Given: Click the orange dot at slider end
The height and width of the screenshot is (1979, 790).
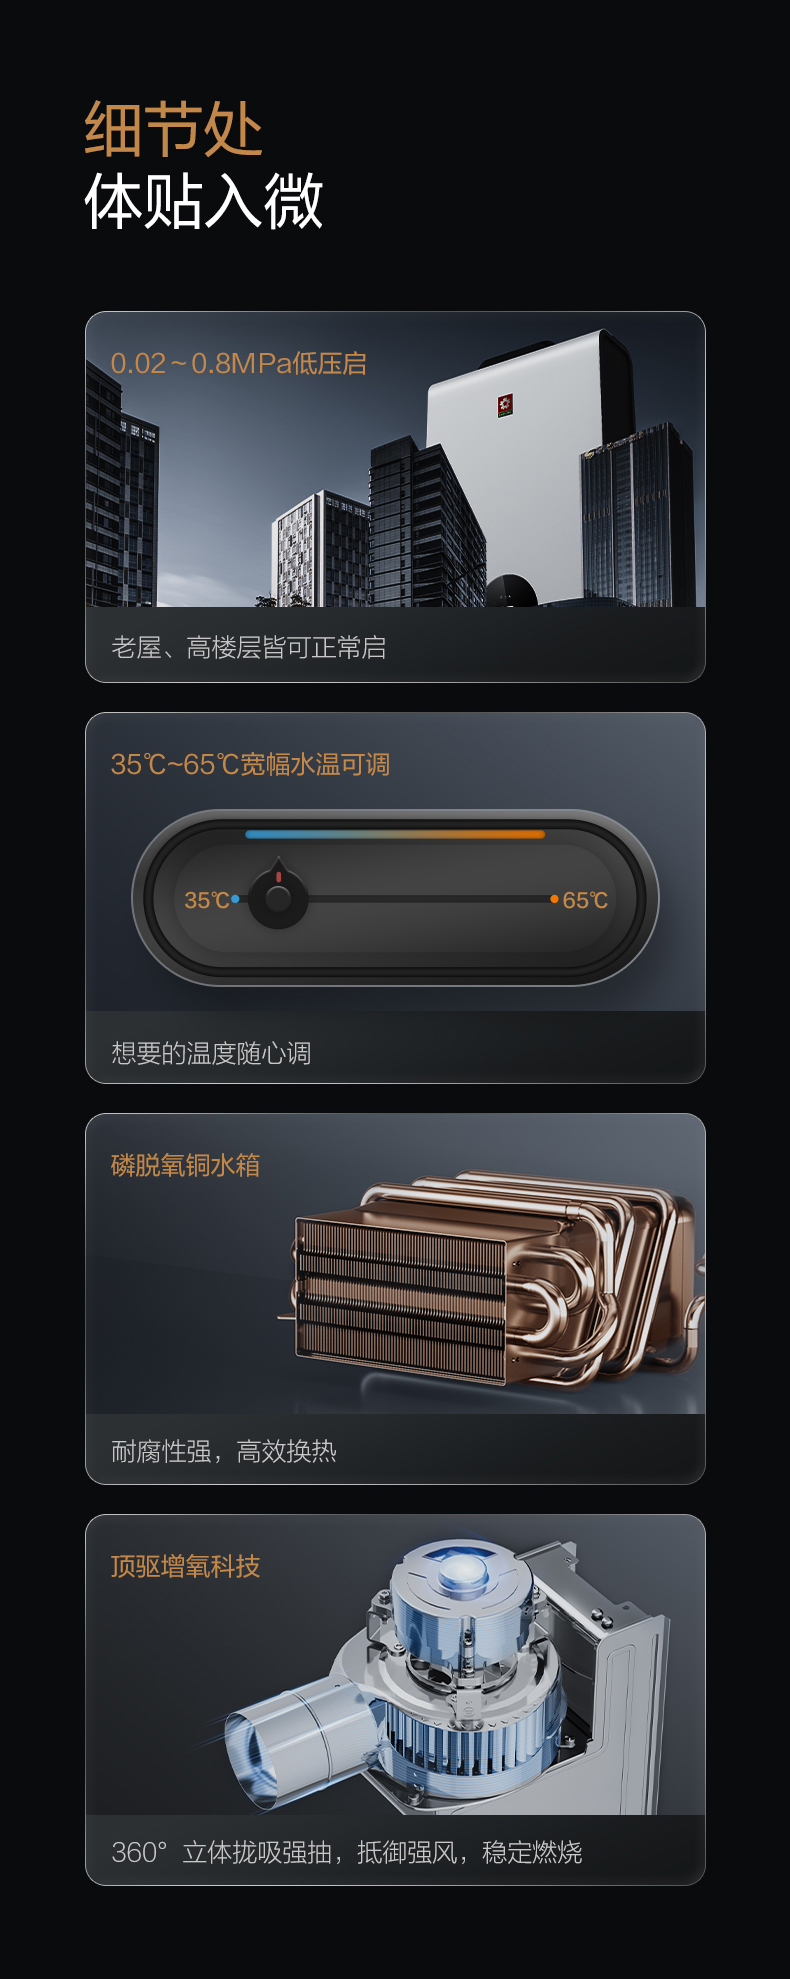Looking at the screenshot, I should click(x=554, y=899).
